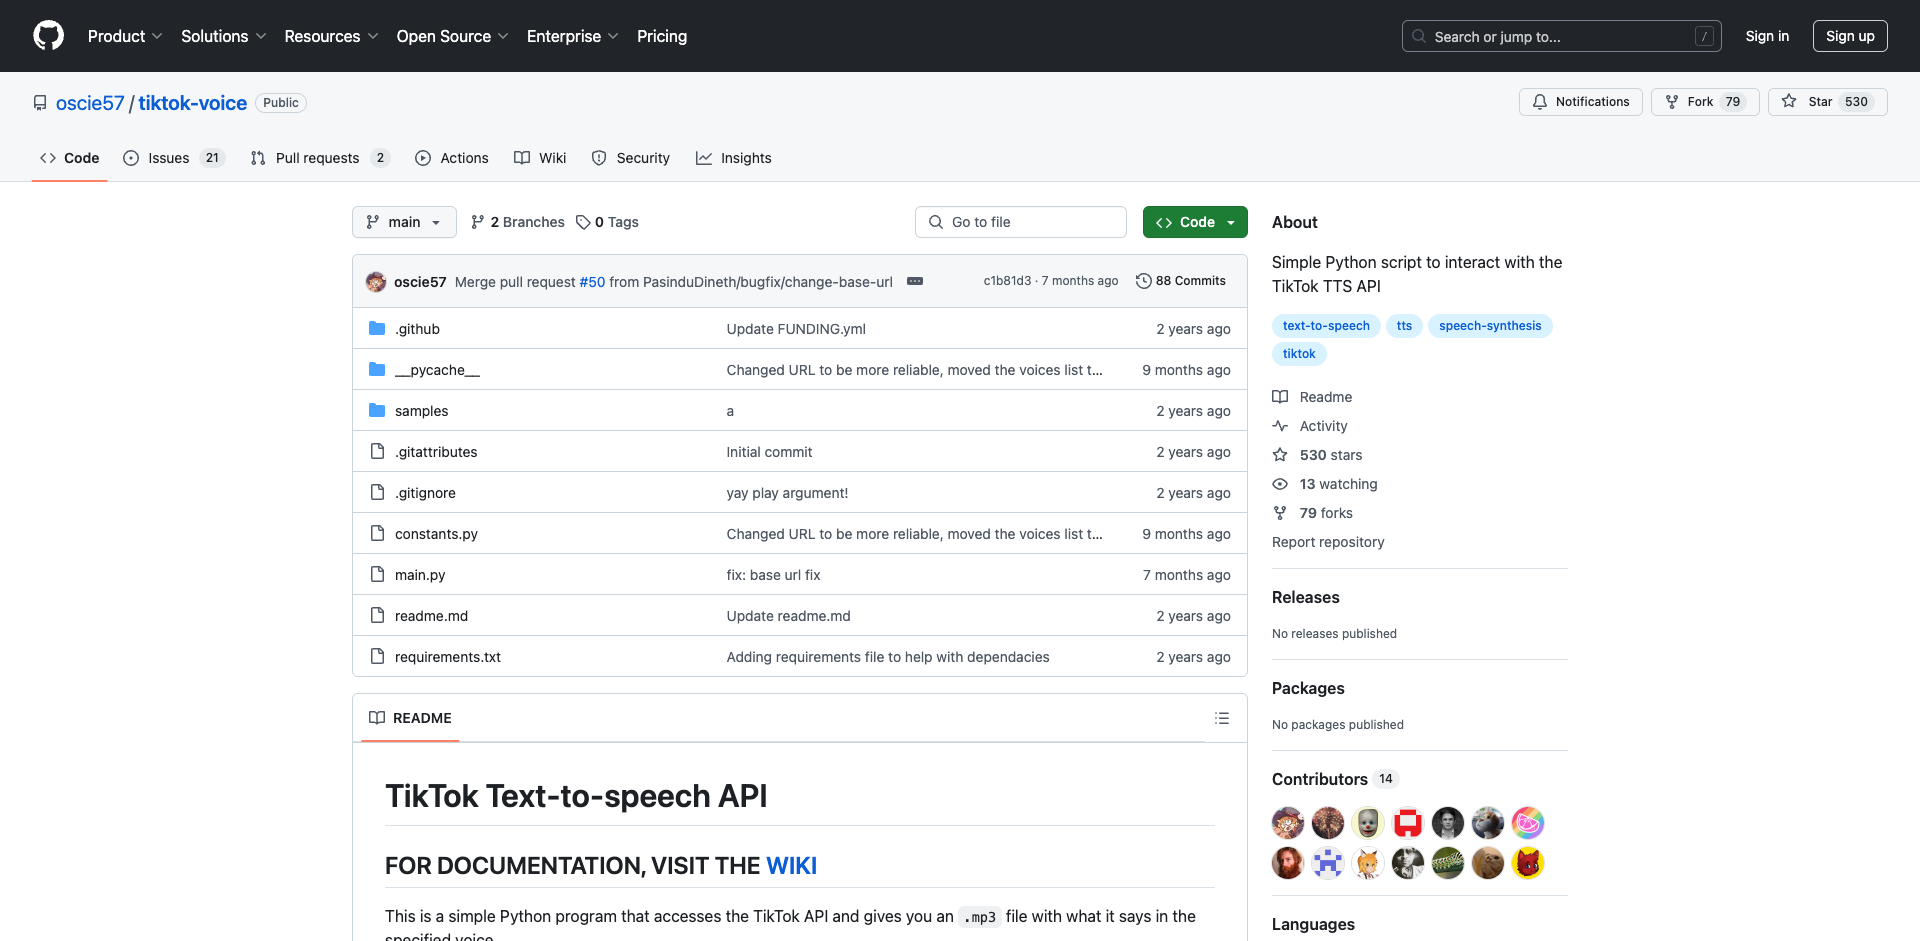Screen dimensions: 1920x941
Task: Open commit hash c1b81d3
Action: pyautogui.click(x=1007, y=281)
